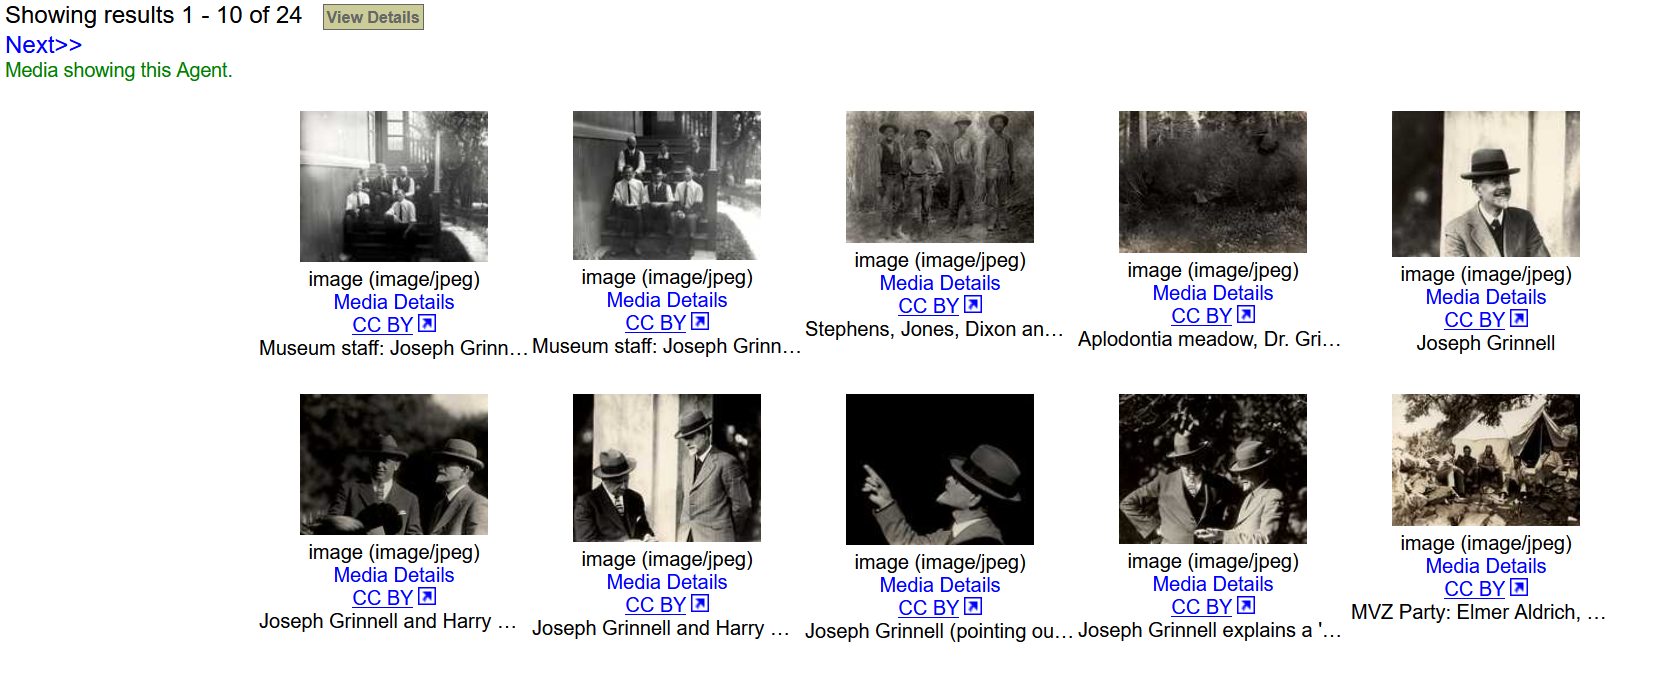
Task: Open external-link icon under MVZ Party image
Action: 1519,588
